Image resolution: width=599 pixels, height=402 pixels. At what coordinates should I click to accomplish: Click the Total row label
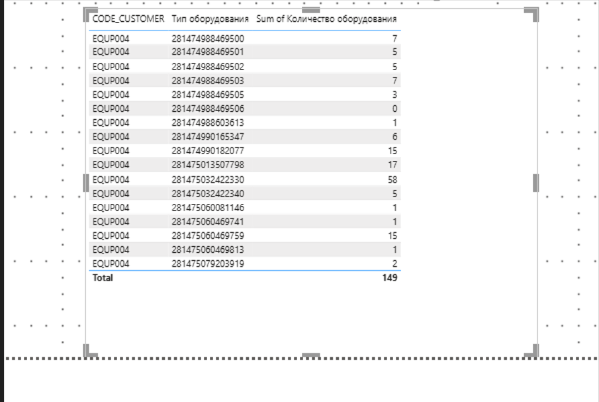click(103, 278)
